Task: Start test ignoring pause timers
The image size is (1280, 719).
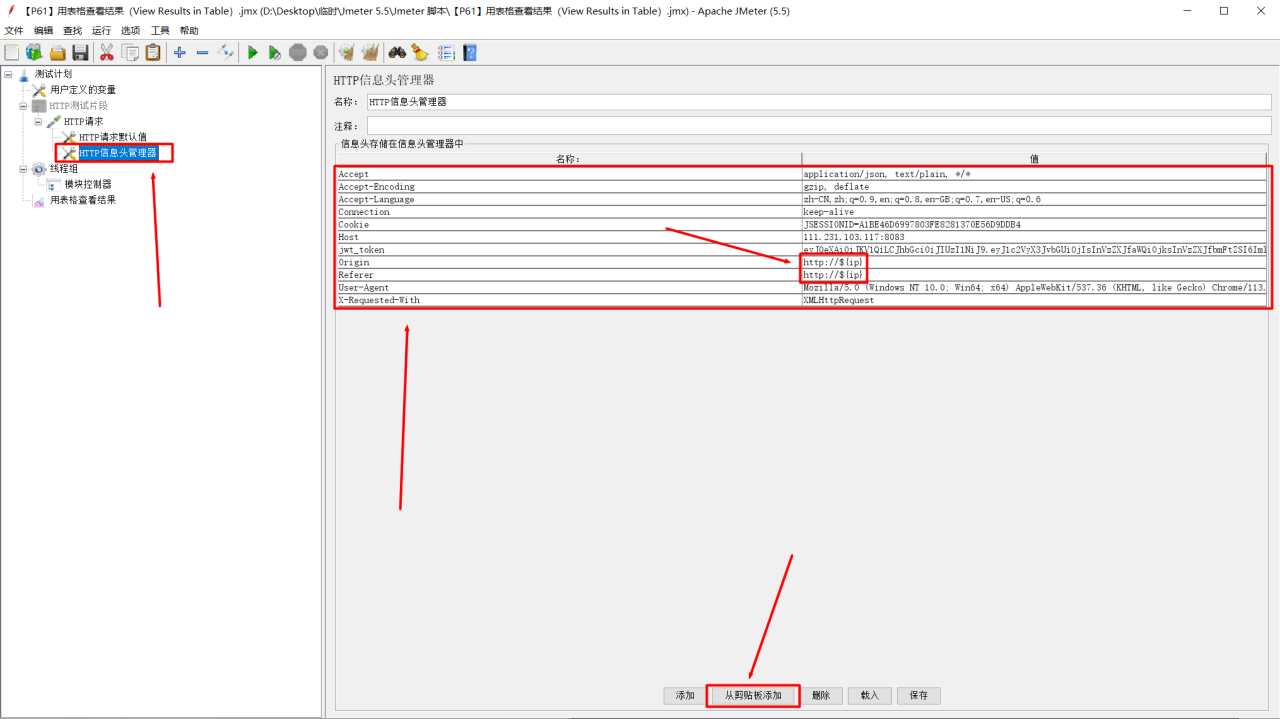Action: tap(275, 52)
